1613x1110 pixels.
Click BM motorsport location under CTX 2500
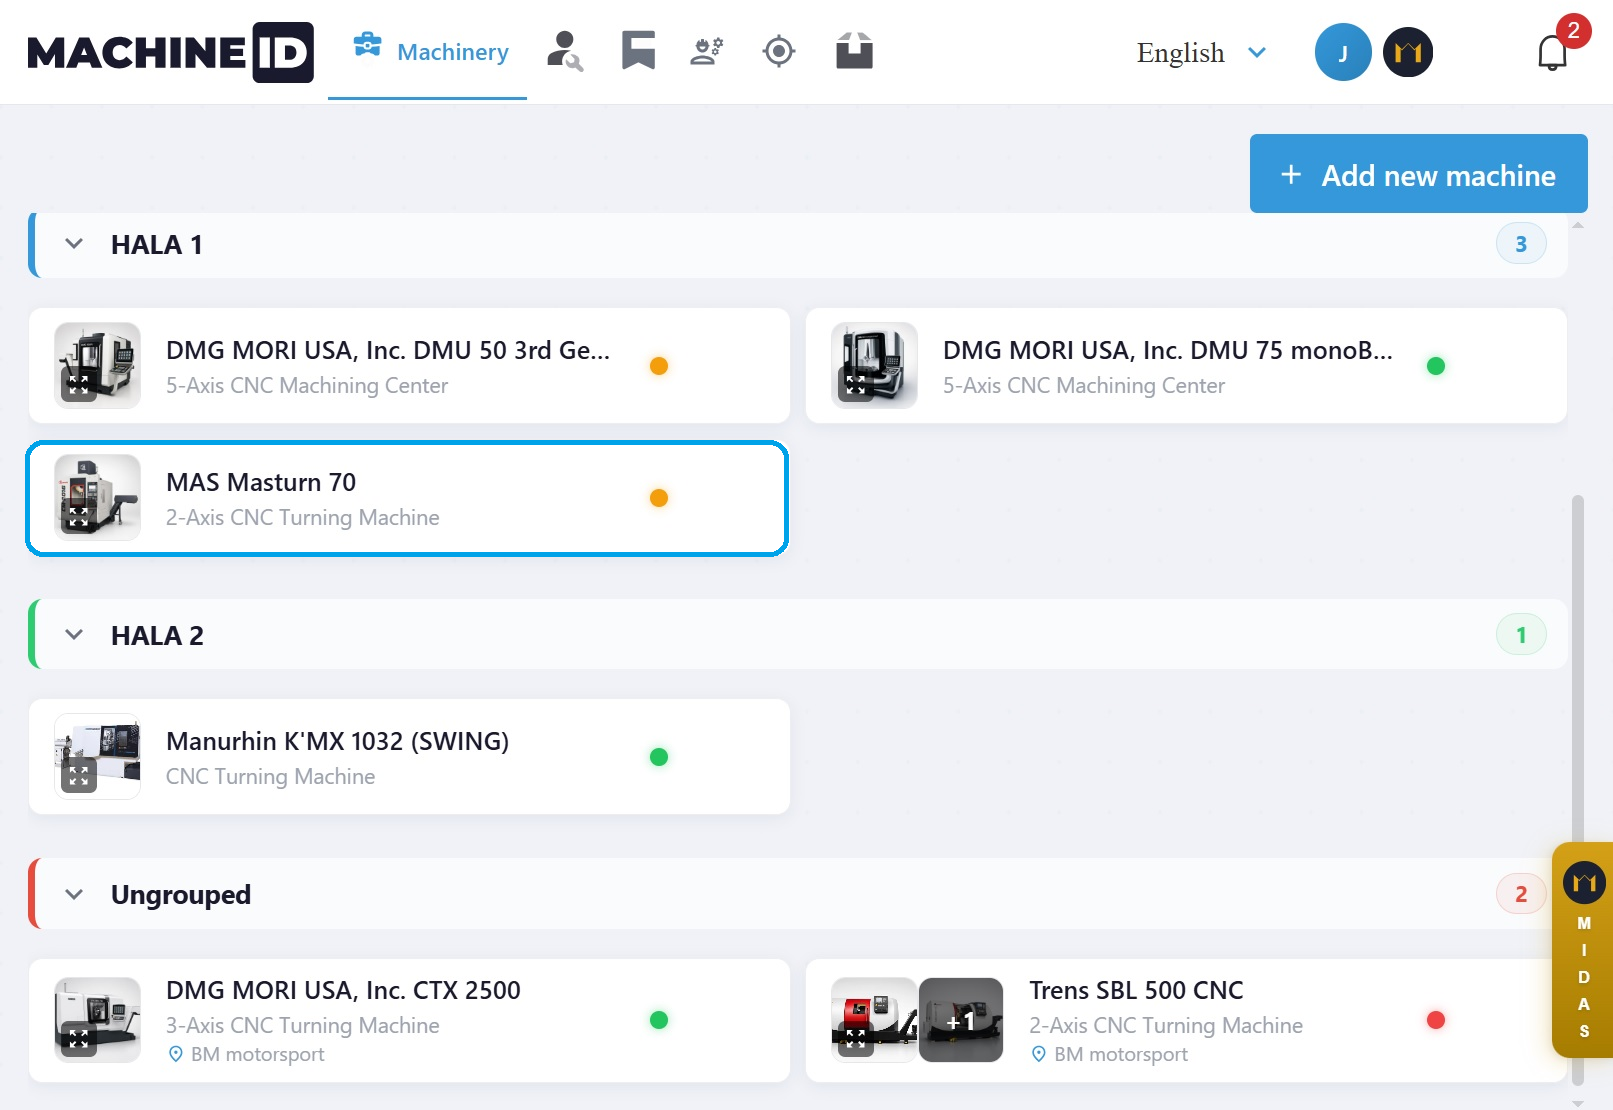[246, 1054]
